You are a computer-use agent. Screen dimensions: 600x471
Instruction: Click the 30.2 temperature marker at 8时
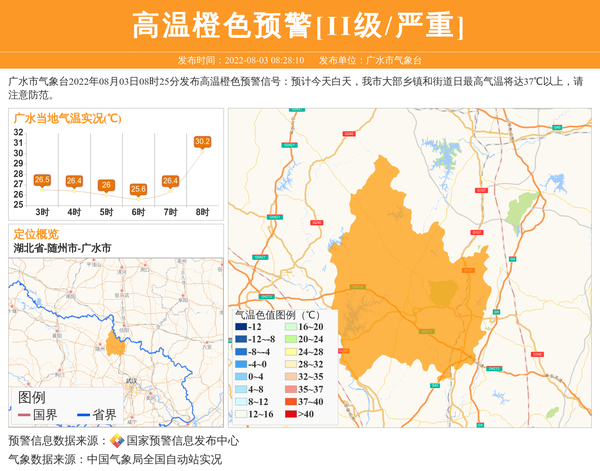click(x=202, y=142)
